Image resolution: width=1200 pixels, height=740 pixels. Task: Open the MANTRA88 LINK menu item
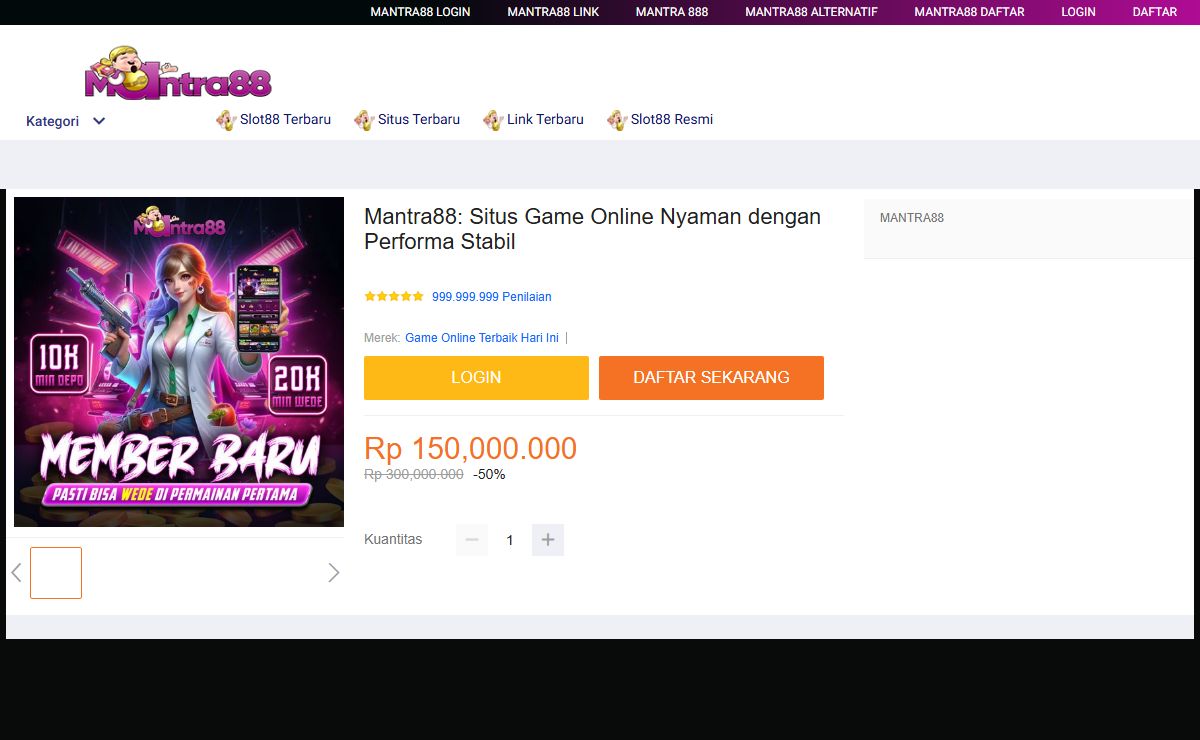click(x=553, y=12)
